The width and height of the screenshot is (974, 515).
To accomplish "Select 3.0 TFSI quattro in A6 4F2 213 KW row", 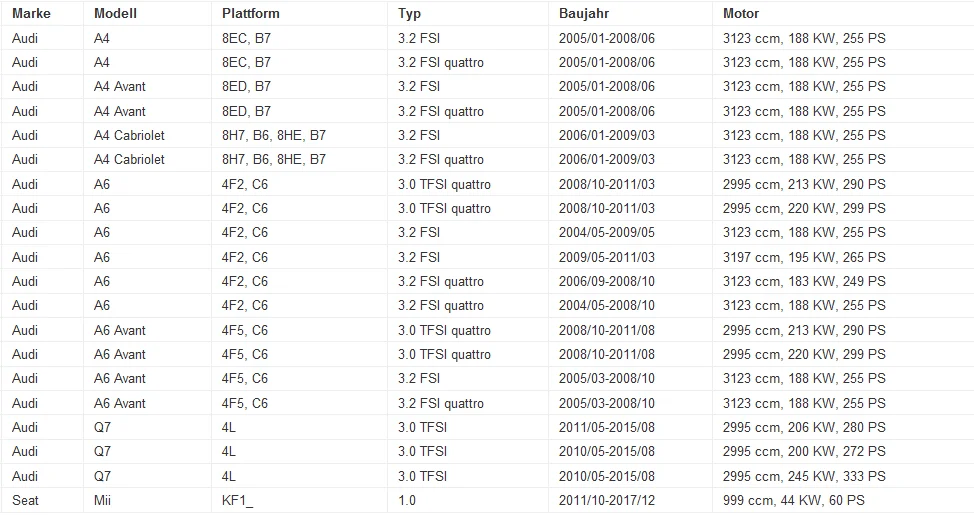I will (x=444, y=184).
